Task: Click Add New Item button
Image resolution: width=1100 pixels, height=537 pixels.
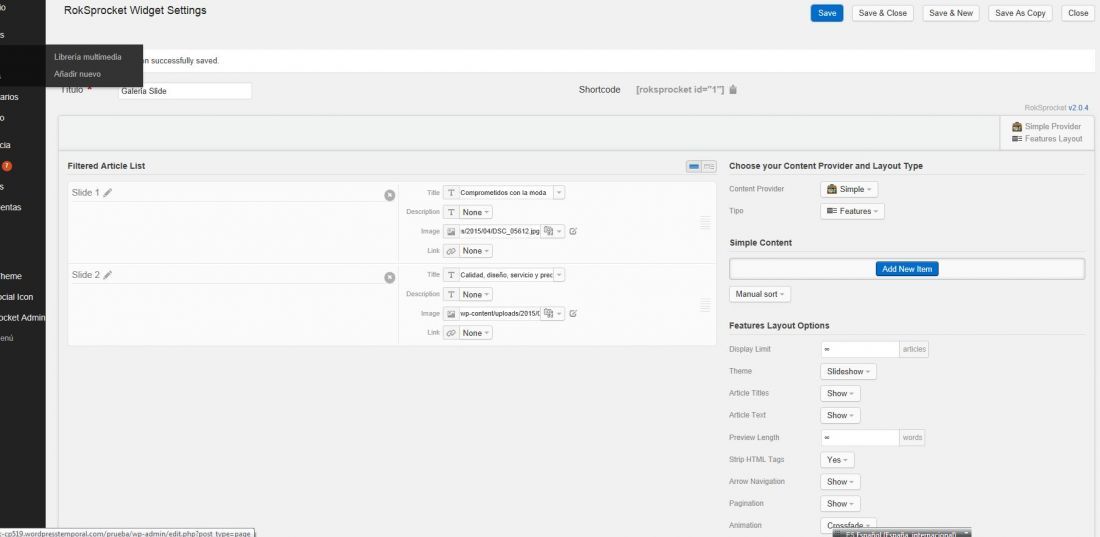Action: [x=906, y=269]
